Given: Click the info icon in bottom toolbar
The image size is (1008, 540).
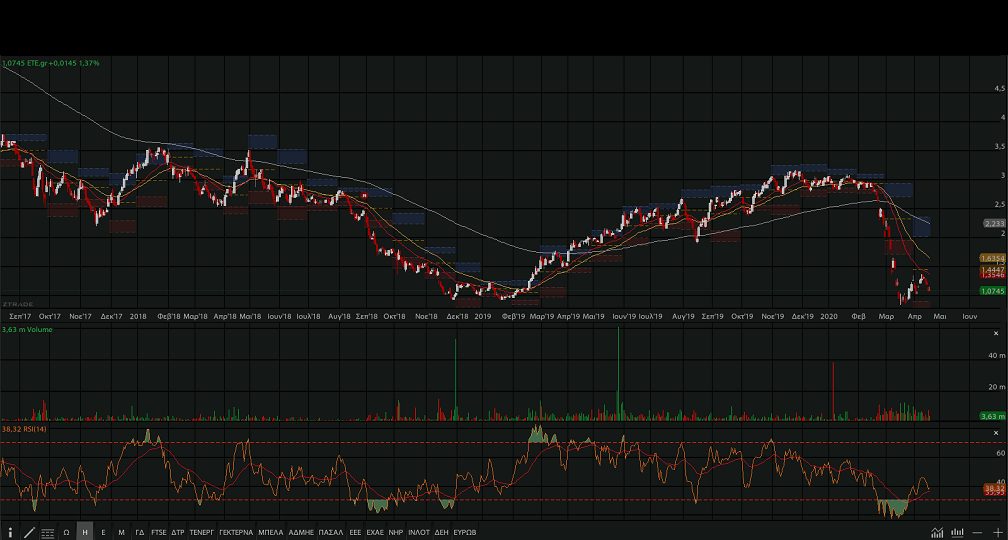Looking at the screenshot, I should click(10, 532).
